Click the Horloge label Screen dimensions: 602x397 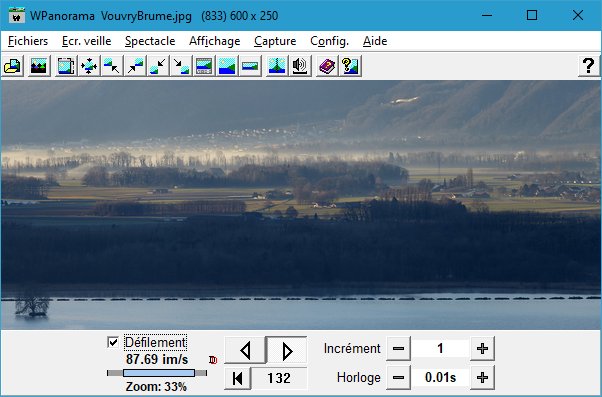pos(359,378)
